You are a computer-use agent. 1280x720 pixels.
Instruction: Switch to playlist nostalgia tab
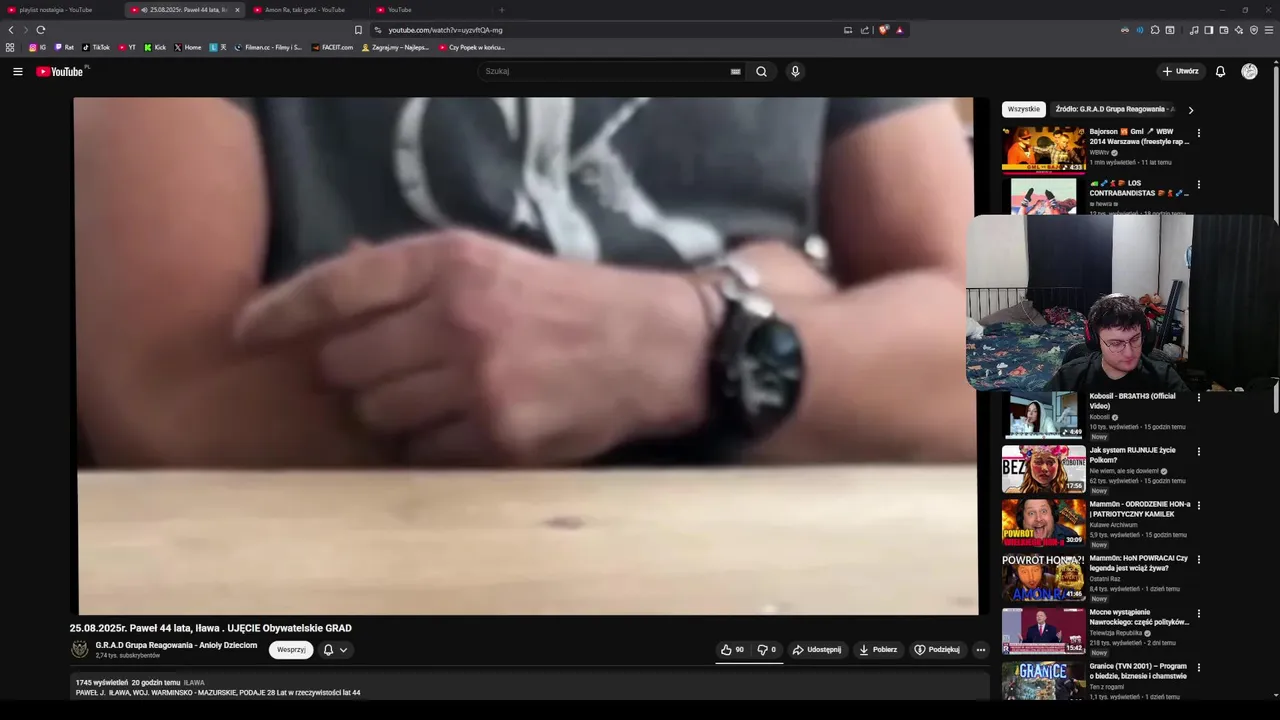pos(60,10)
